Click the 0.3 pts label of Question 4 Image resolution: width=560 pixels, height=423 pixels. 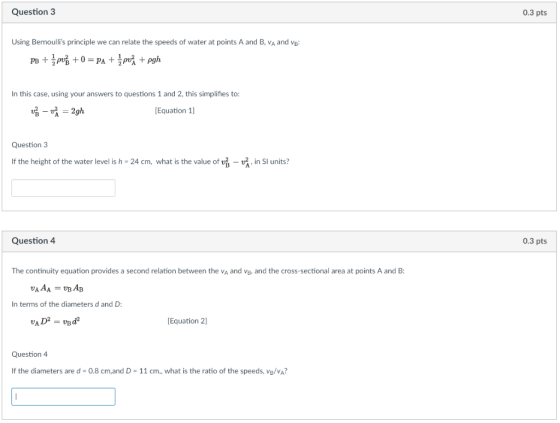(535, 241)
